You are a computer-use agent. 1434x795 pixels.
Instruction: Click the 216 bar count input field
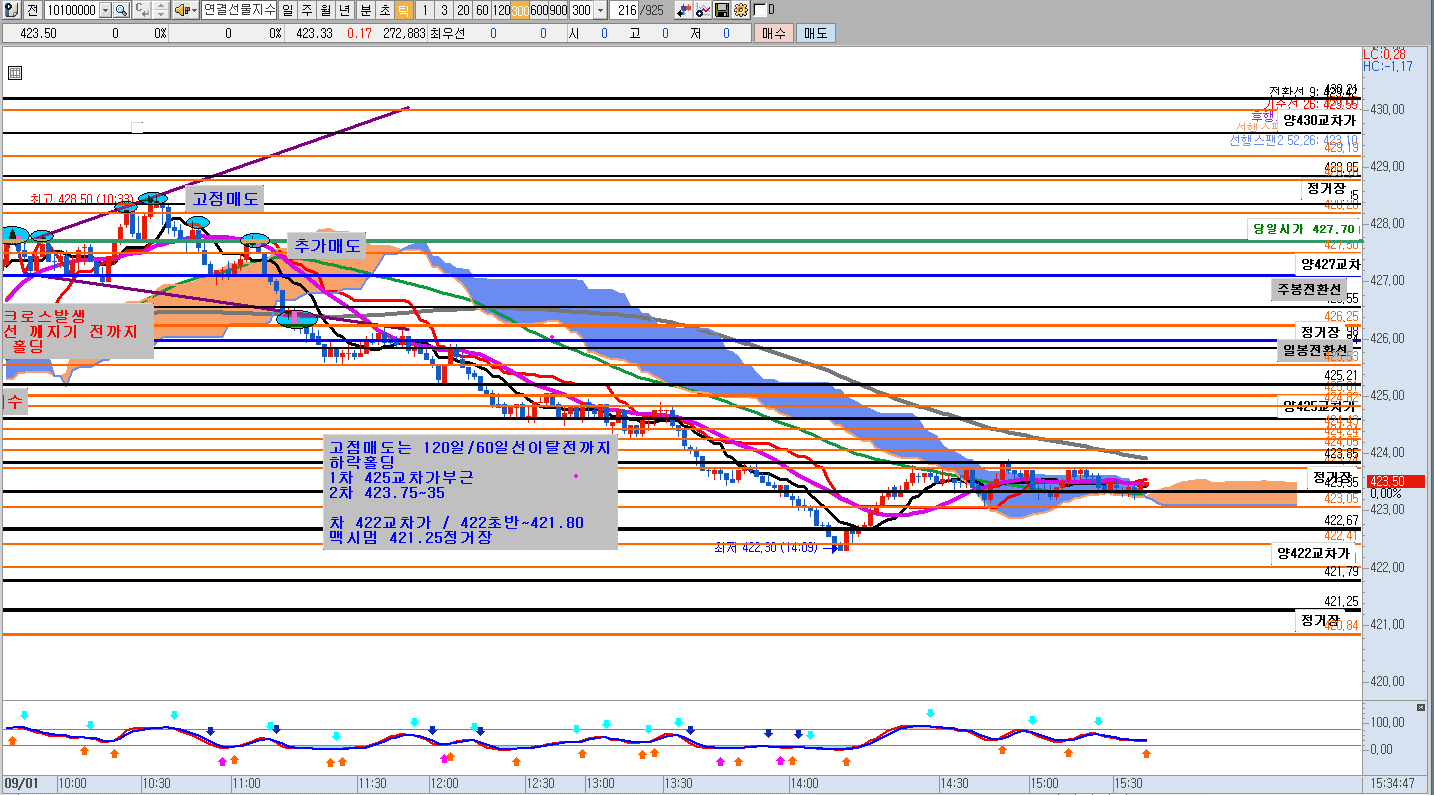[625, 10]
